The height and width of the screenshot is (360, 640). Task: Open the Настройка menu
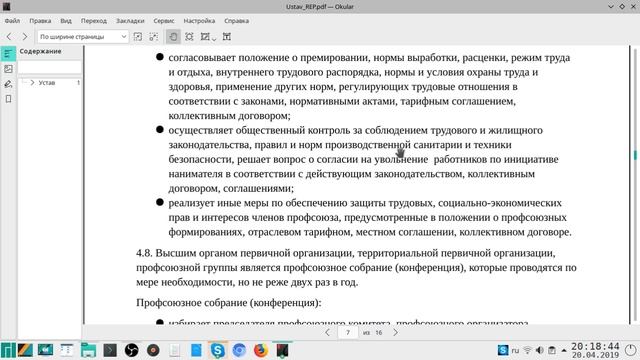[199, 21]
